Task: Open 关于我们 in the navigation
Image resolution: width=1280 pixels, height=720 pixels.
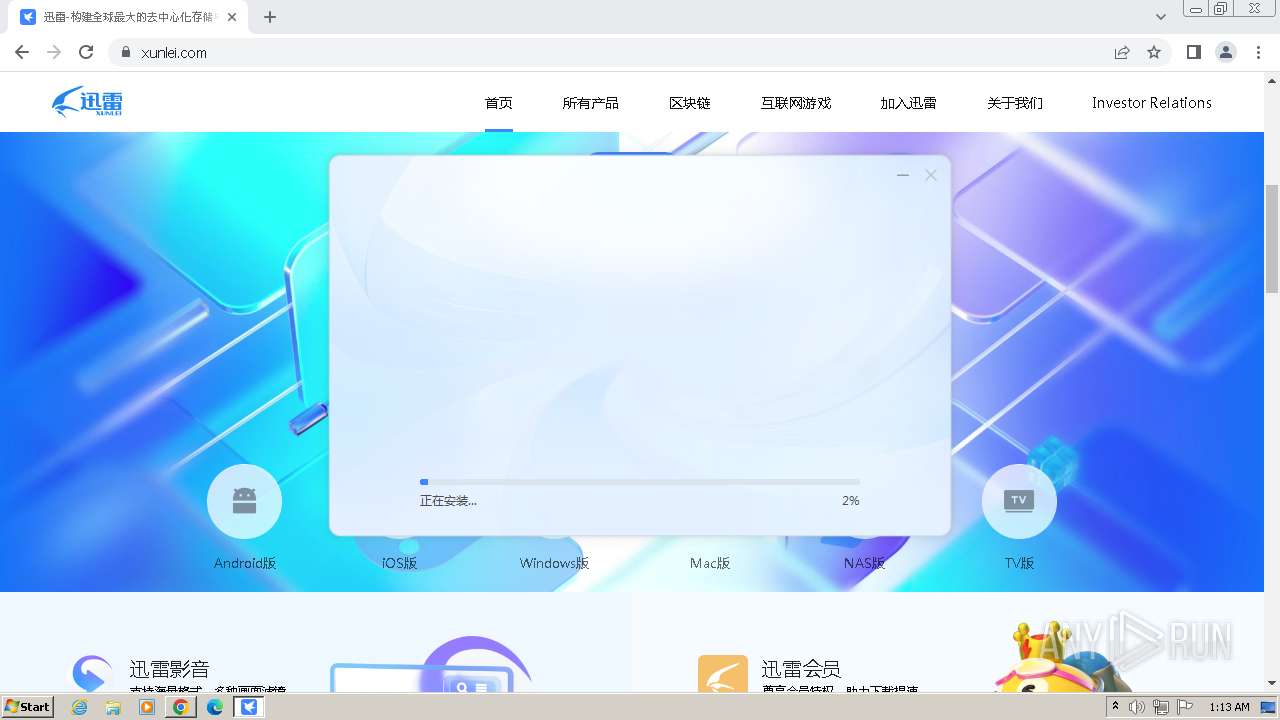Action: point(1015,103)
